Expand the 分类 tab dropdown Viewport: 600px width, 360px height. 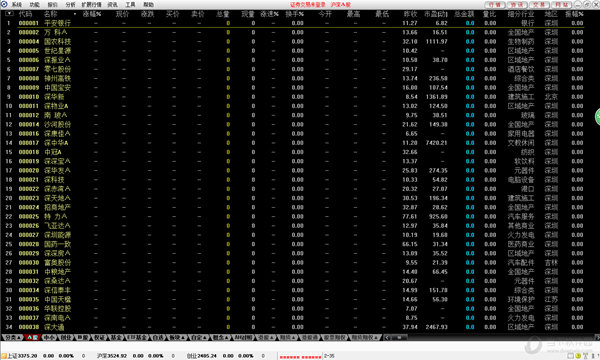pos(12,337)
